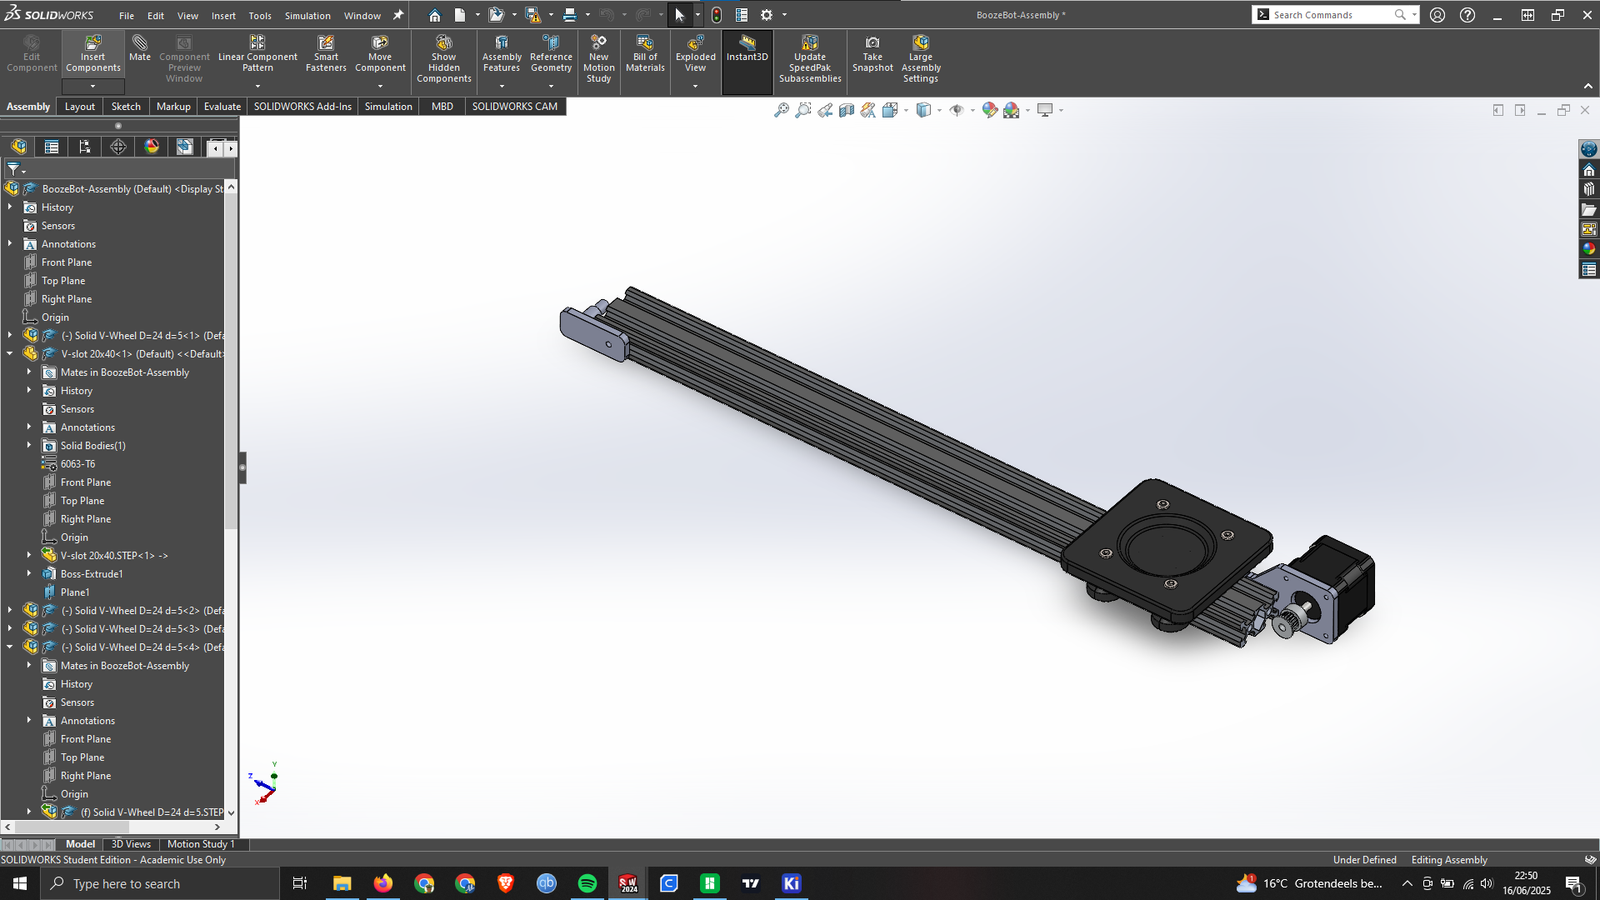
Task: Open Spotify from the Windows taskbar
Action: tap(587, 883)
